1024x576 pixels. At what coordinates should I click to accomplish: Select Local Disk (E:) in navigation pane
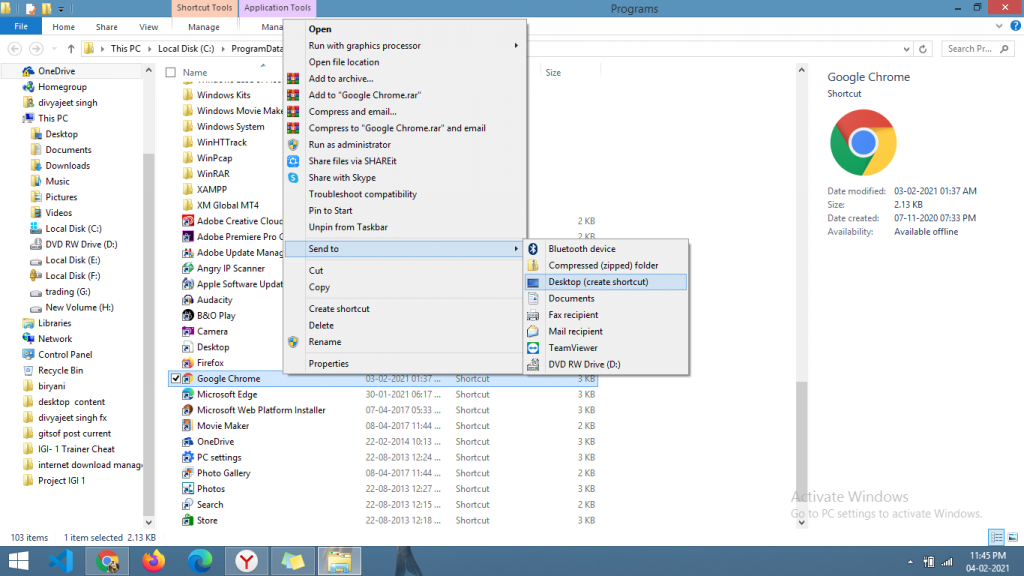point(72,260)
